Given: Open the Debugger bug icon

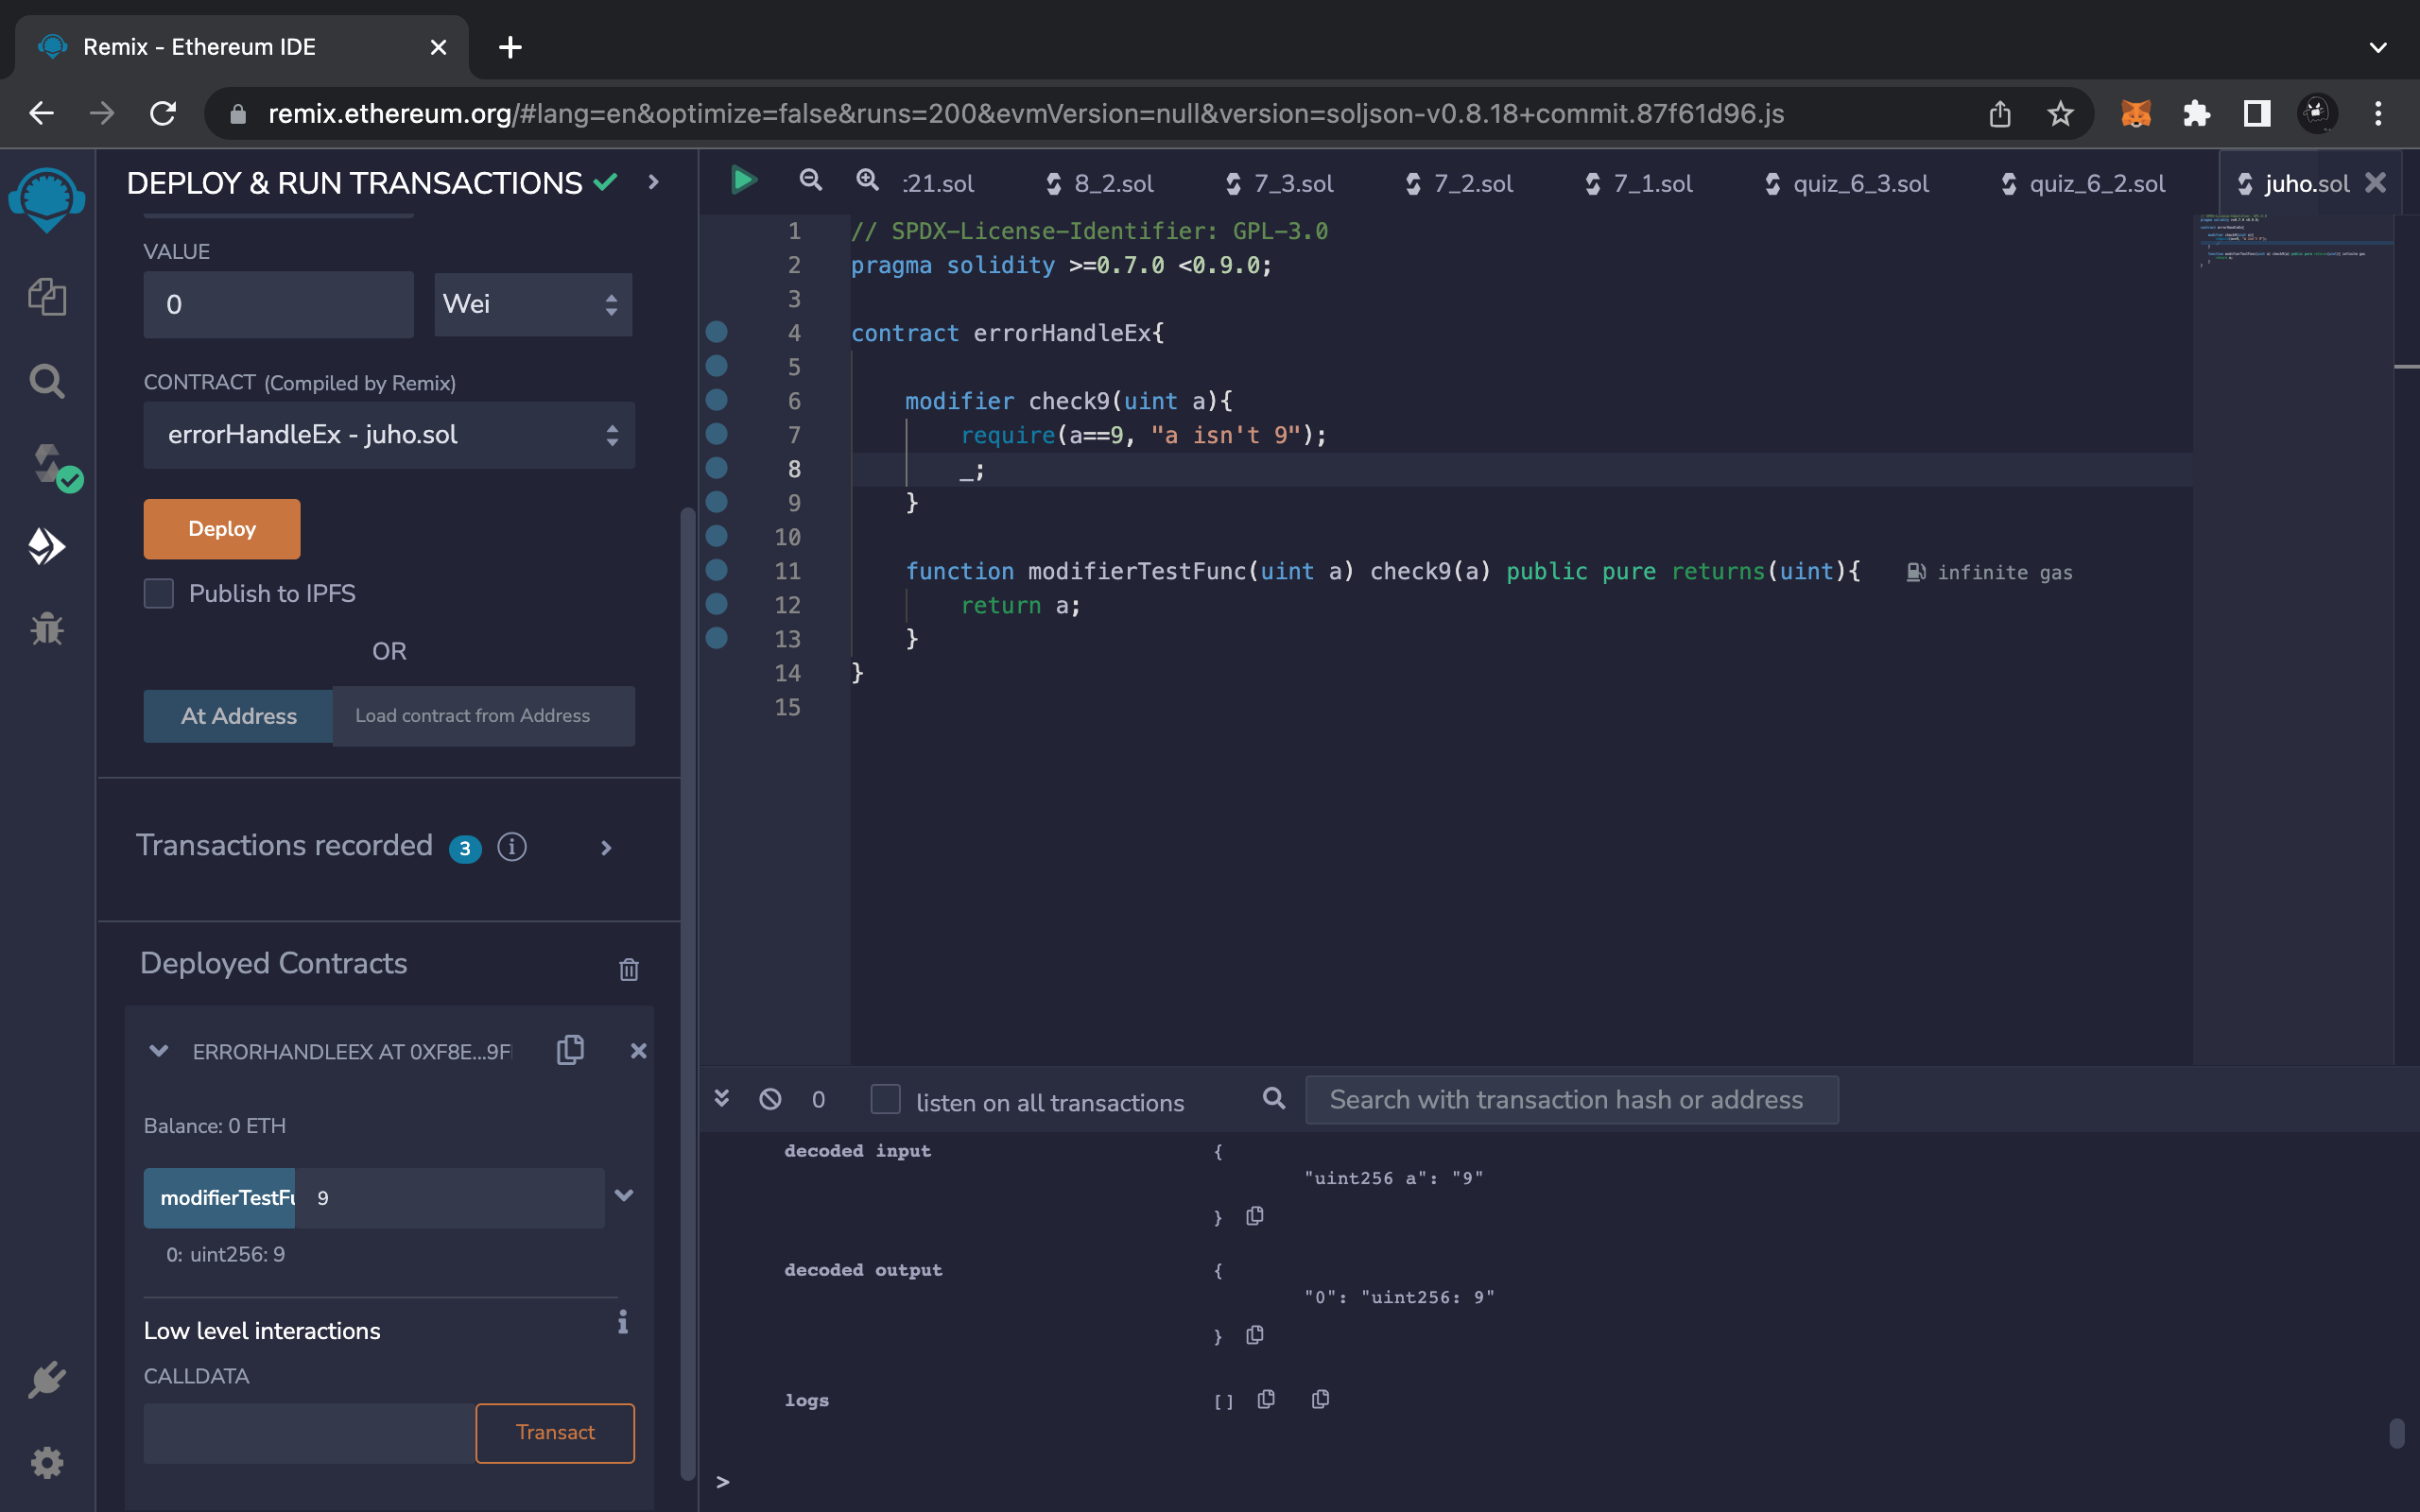Looking at the screenshot, I should (47, 629).
